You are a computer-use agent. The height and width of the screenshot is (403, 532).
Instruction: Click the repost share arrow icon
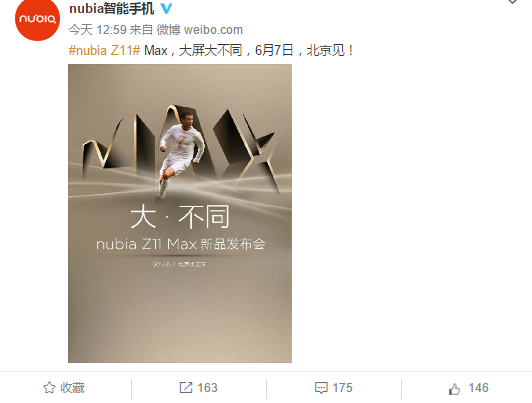(186, 388)
